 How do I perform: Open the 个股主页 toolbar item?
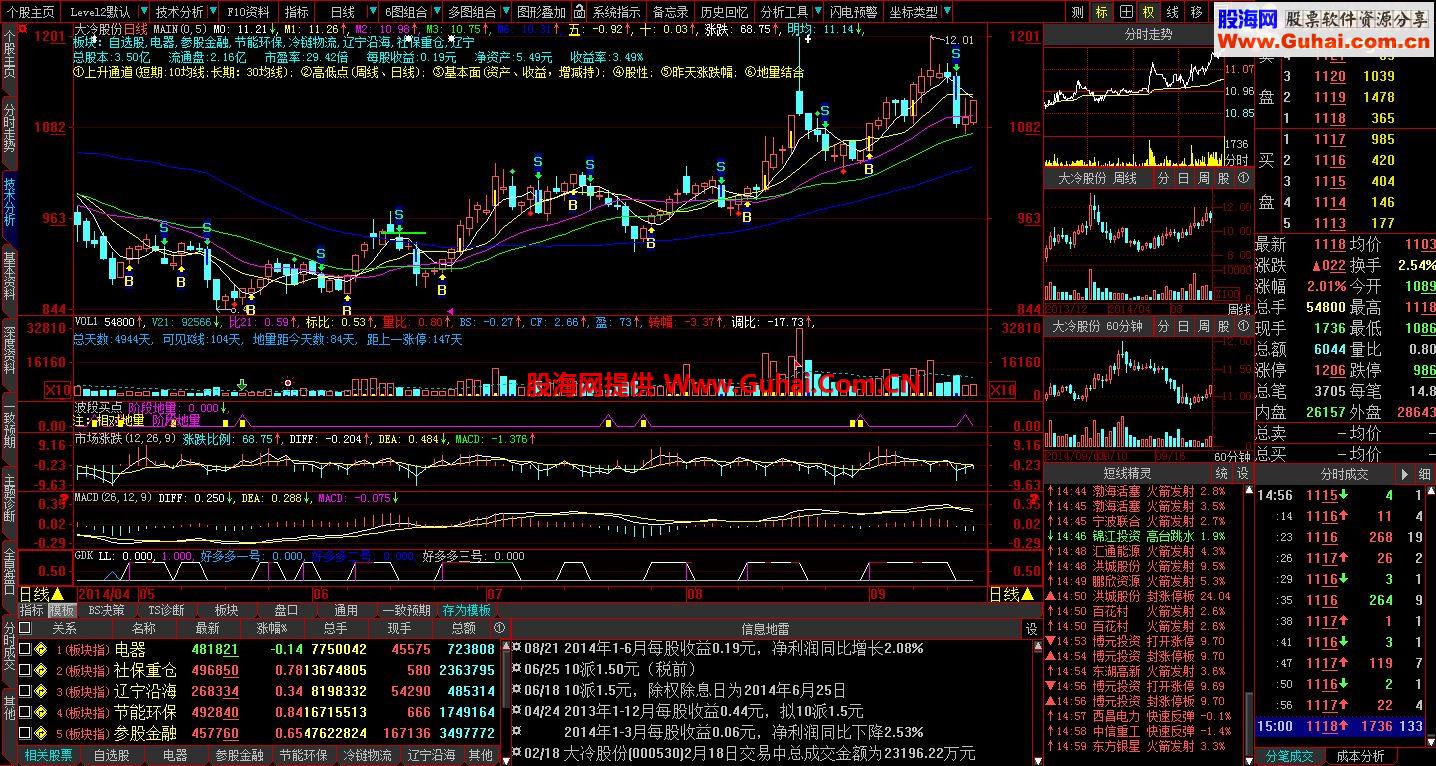31,12
